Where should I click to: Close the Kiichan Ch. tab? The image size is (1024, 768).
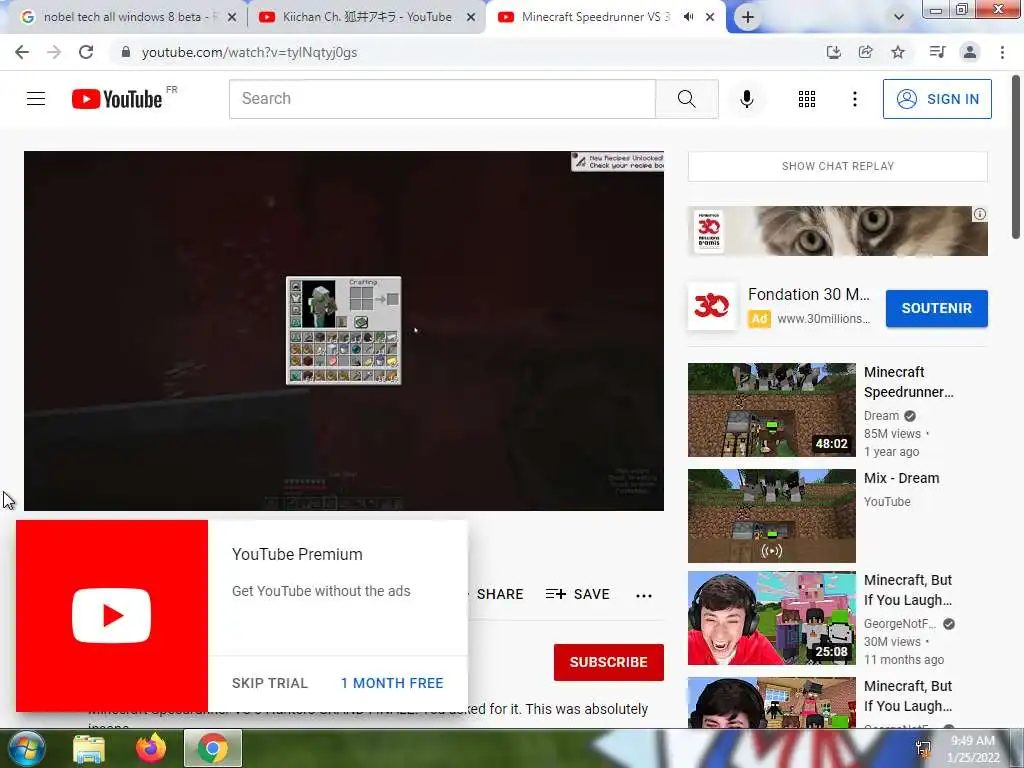(471, 18)
